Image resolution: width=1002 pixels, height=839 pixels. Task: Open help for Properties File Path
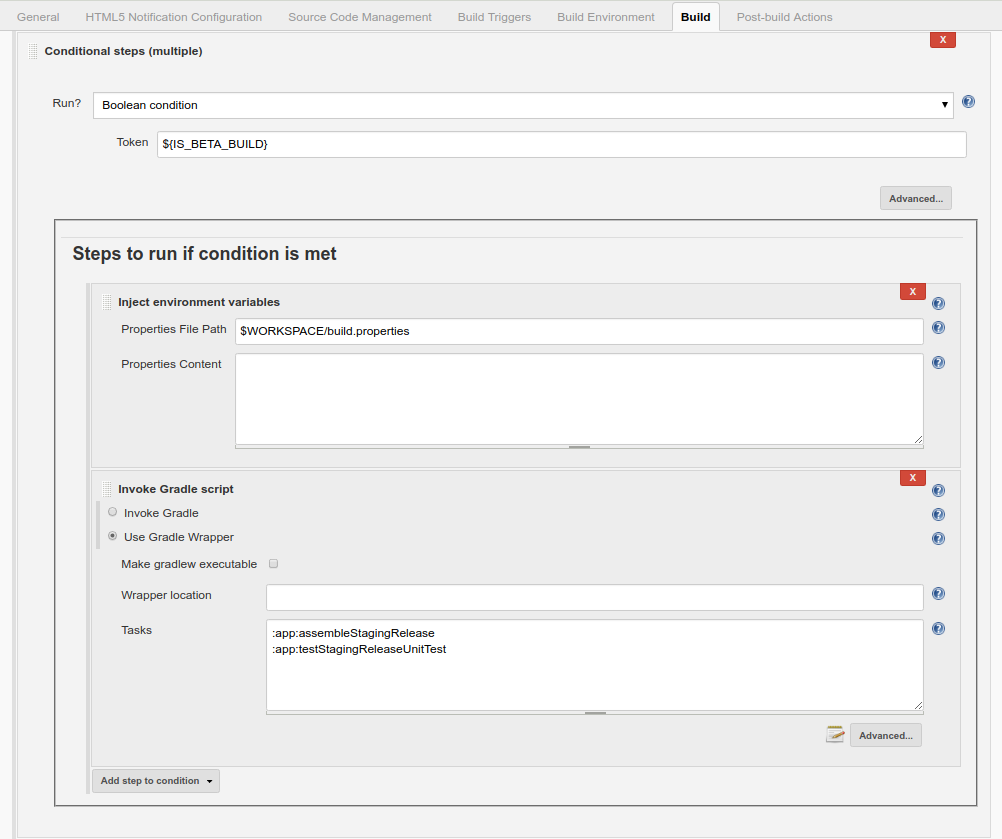pyautogui.click(x=938, y=328)
